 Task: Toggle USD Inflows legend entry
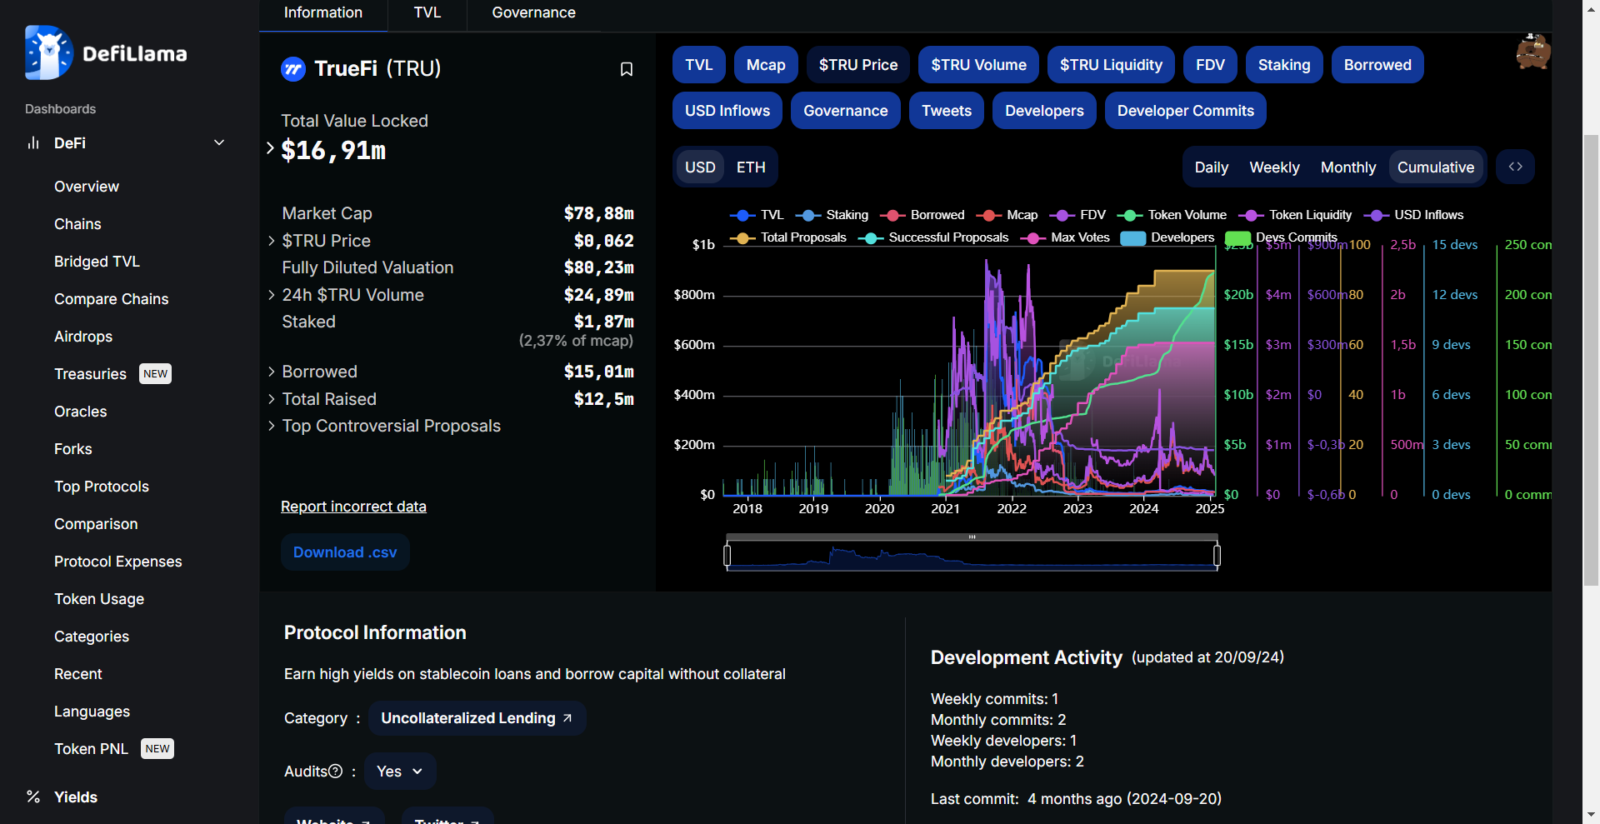pyautogui.click(x=1413, y=215)
